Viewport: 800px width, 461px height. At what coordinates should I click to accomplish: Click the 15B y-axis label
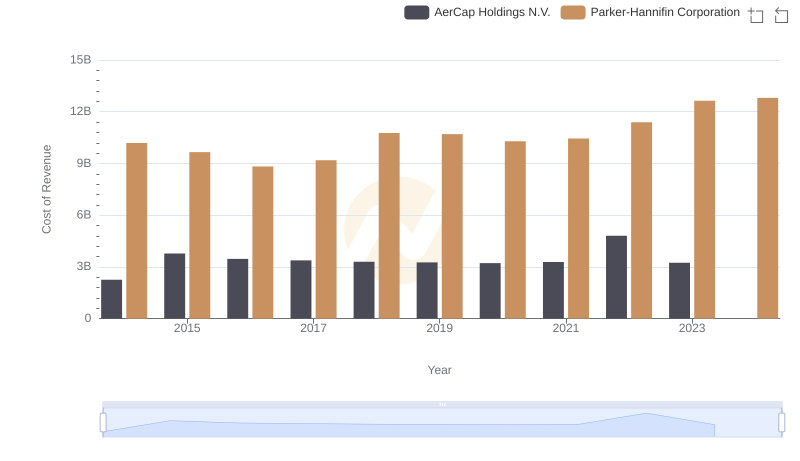[x=81, y=60]
